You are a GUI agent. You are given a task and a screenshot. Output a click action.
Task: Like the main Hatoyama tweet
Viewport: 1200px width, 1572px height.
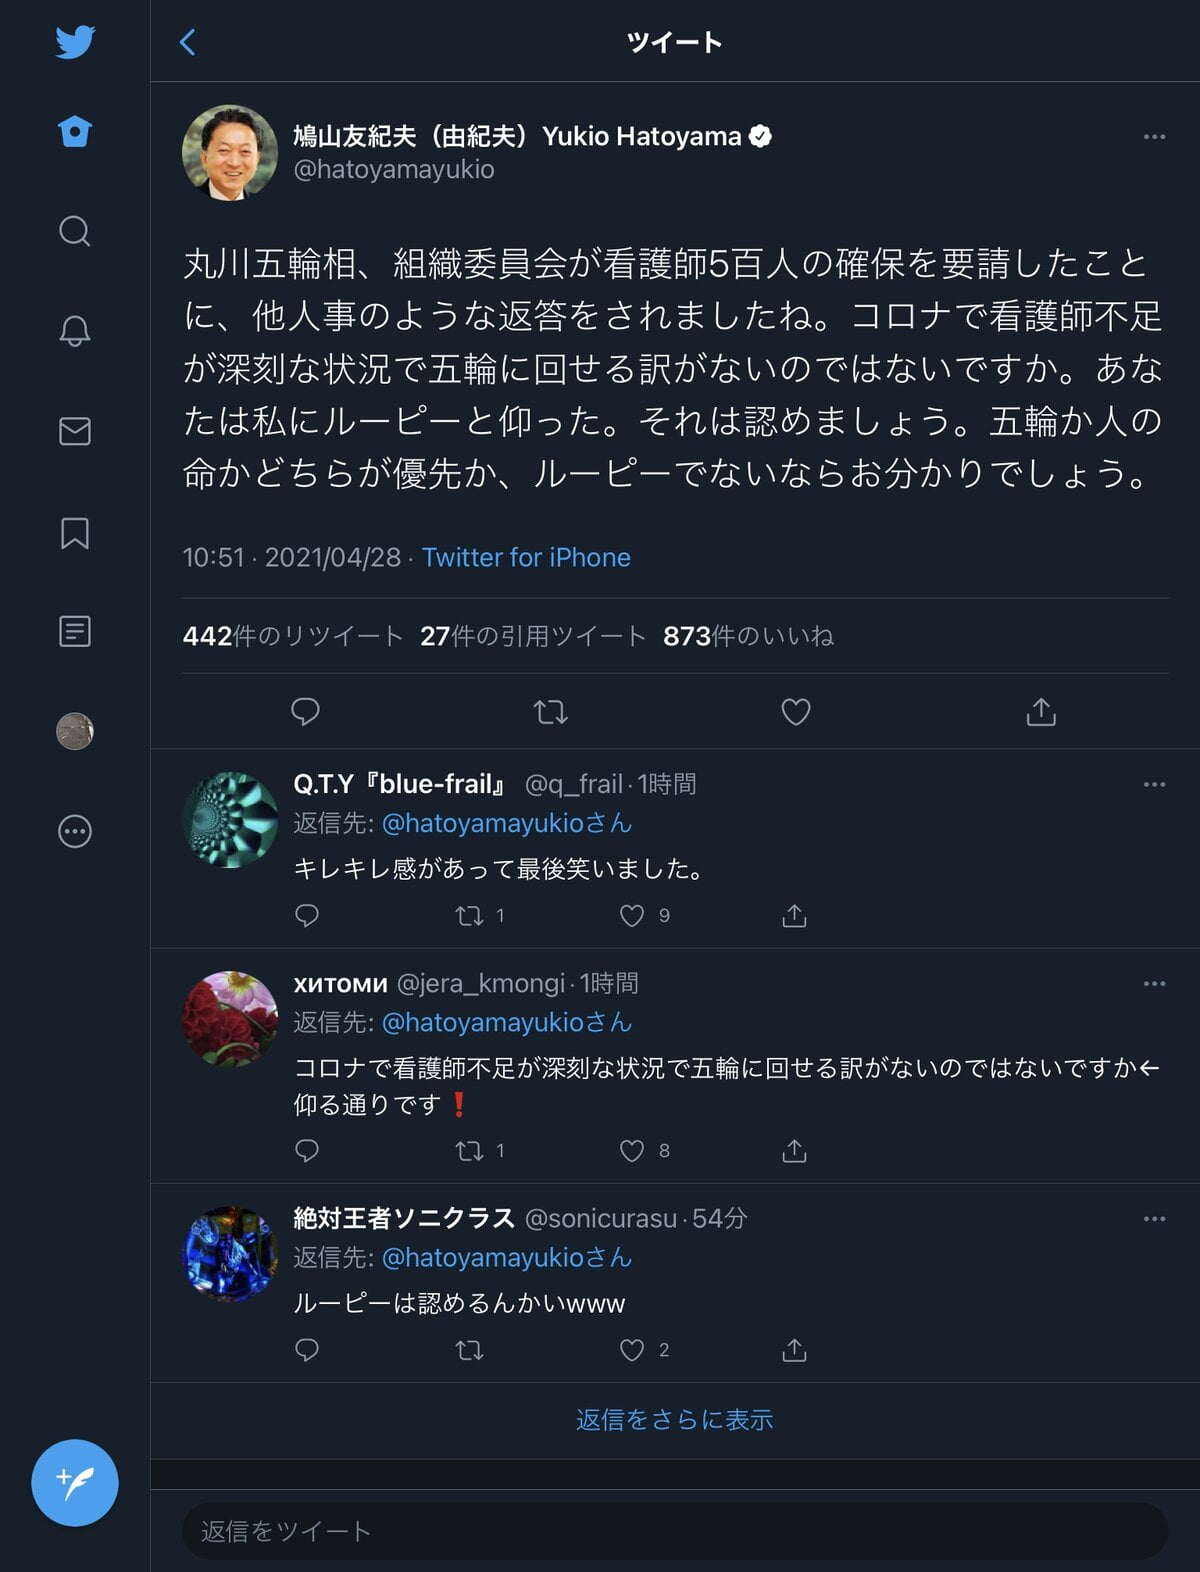(795, 712)
